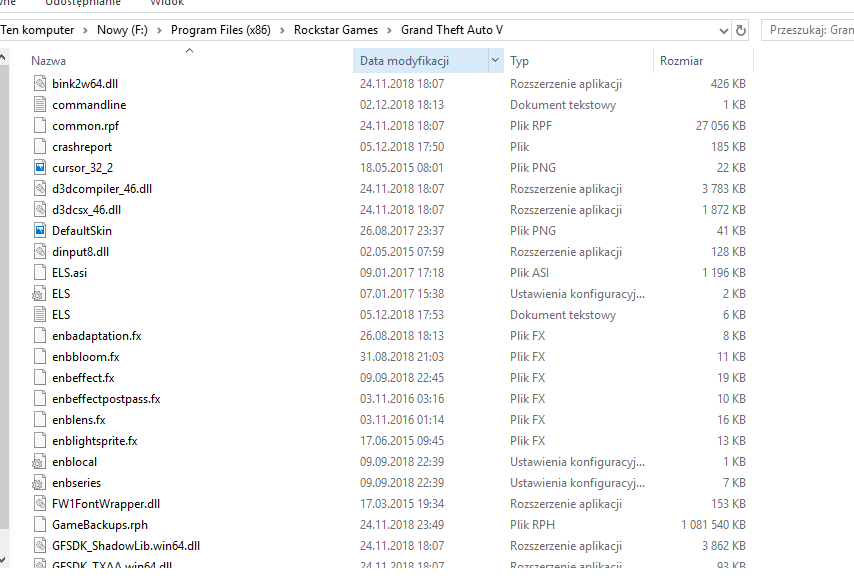854x582 pixels.
Task: Expand breadcrumb chevron after Ten komputer
Action: click(x=85, y=30)
